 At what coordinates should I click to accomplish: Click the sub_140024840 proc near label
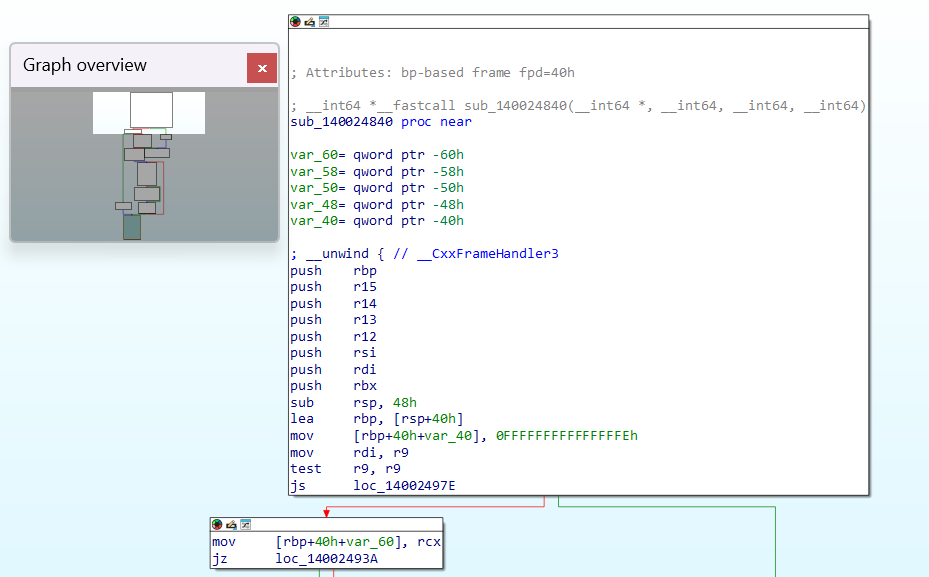380,122
